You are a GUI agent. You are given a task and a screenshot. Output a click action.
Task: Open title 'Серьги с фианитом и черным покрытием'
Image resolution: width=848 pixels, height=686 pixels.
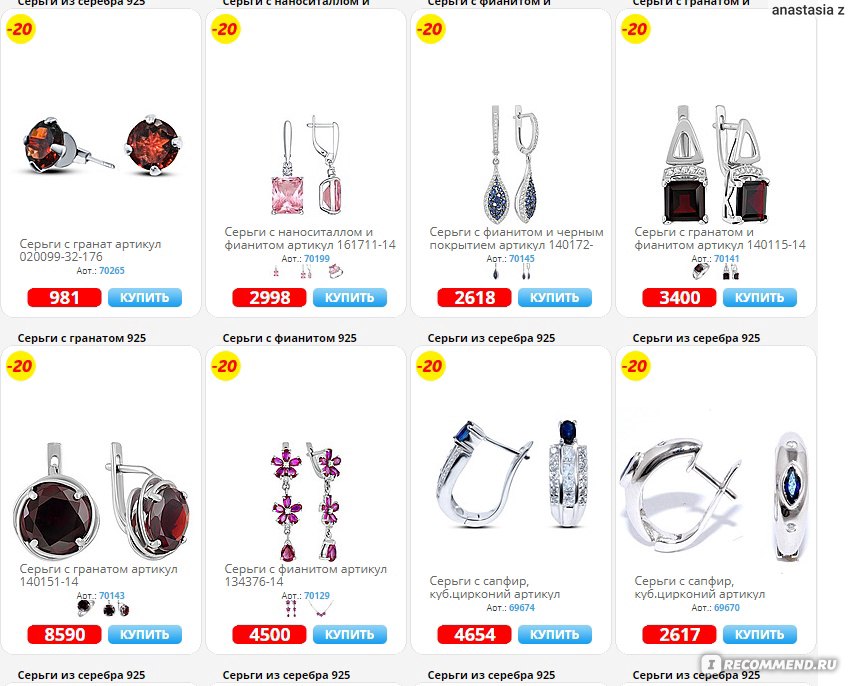coord(516,239)
